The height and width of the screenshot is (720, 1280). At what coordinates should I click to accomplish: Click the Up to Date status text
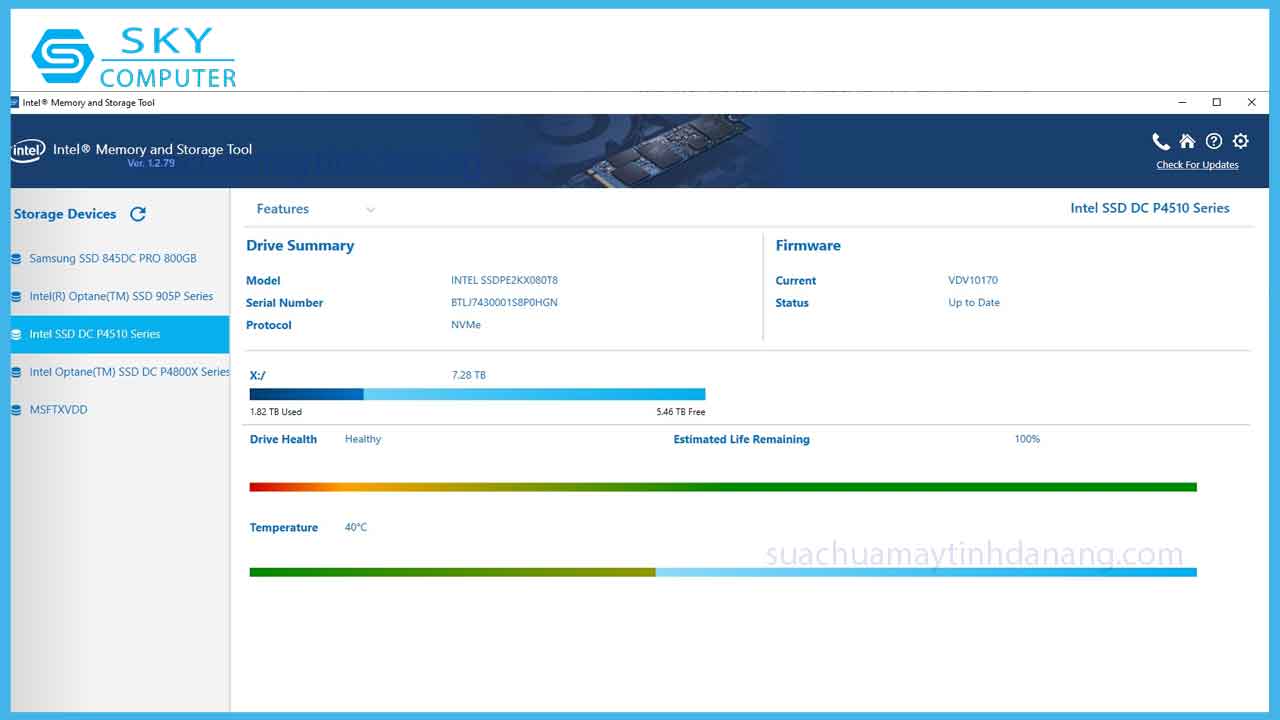974,302
